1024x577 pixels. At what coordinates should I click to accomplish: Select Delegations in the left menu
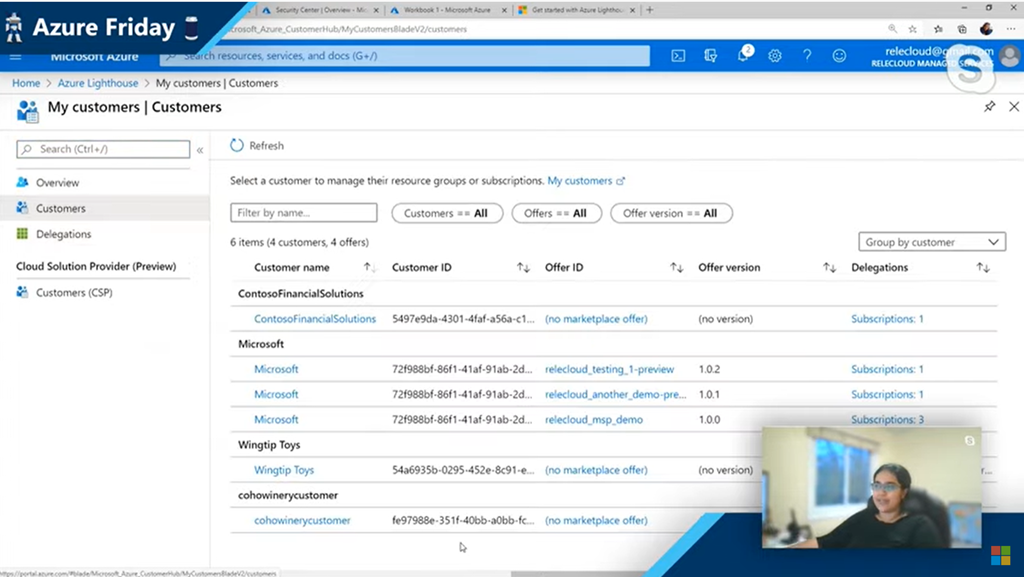coord(63,234)
